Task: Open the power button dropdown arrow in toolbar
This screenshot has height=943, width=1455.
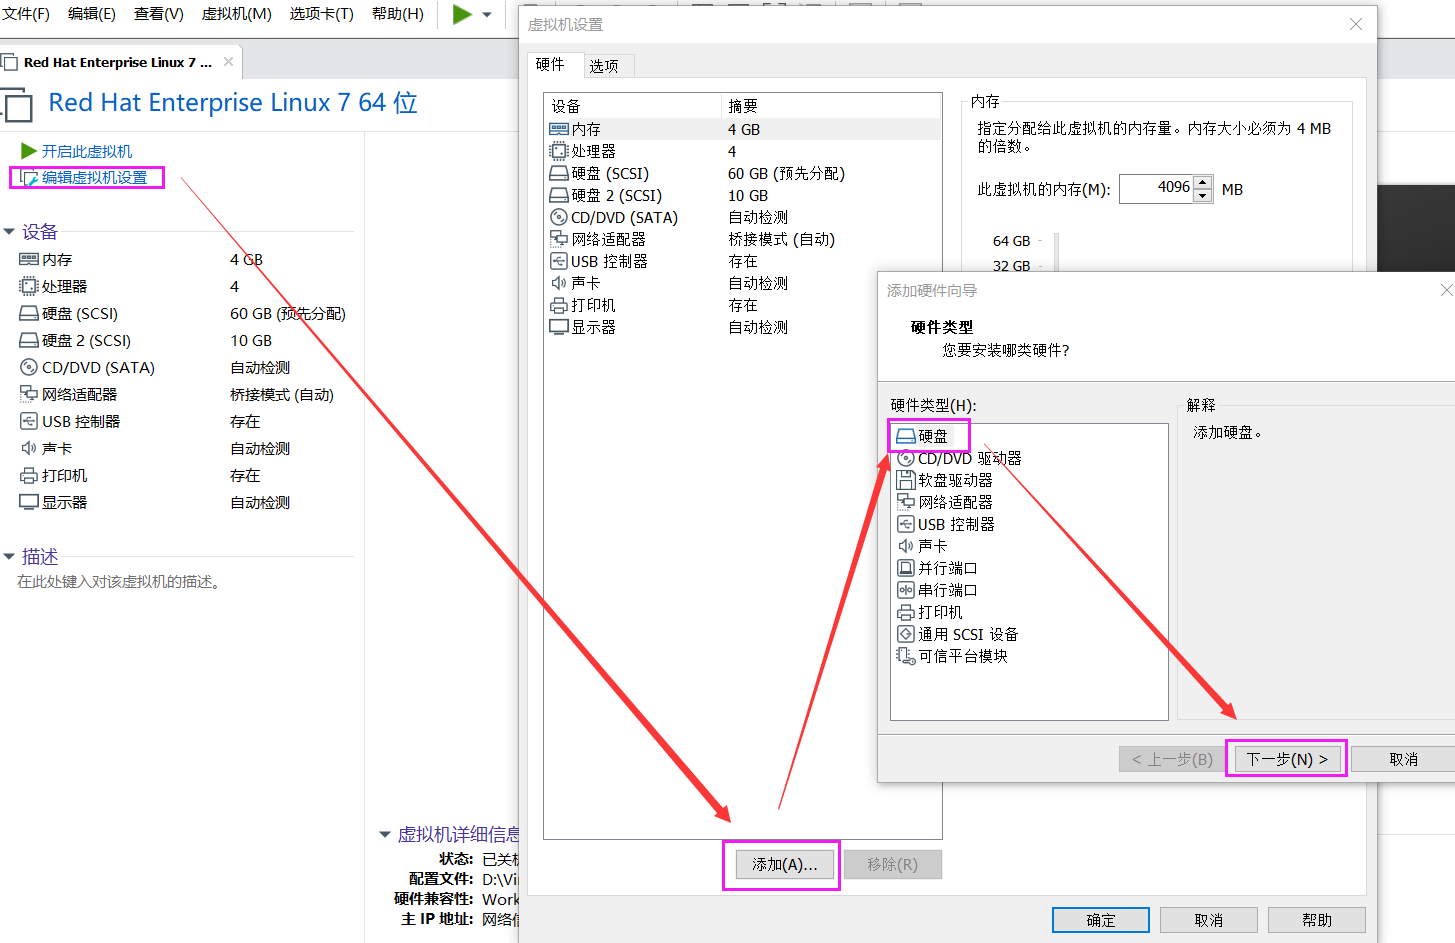Action: (487, 15)
